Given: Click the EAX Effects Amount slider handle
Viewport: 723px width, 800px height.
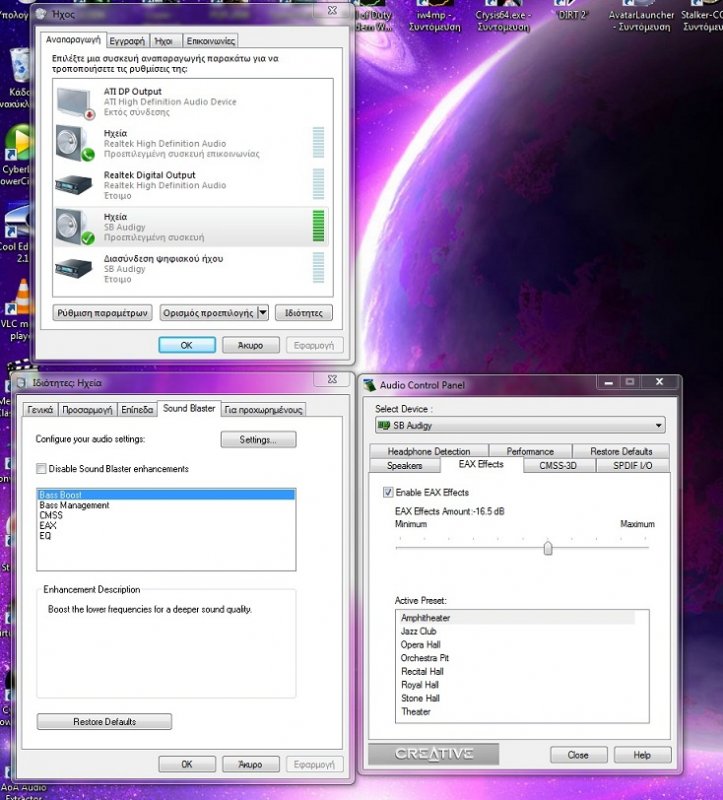Looking at the screenshot, I should point(548,548).
